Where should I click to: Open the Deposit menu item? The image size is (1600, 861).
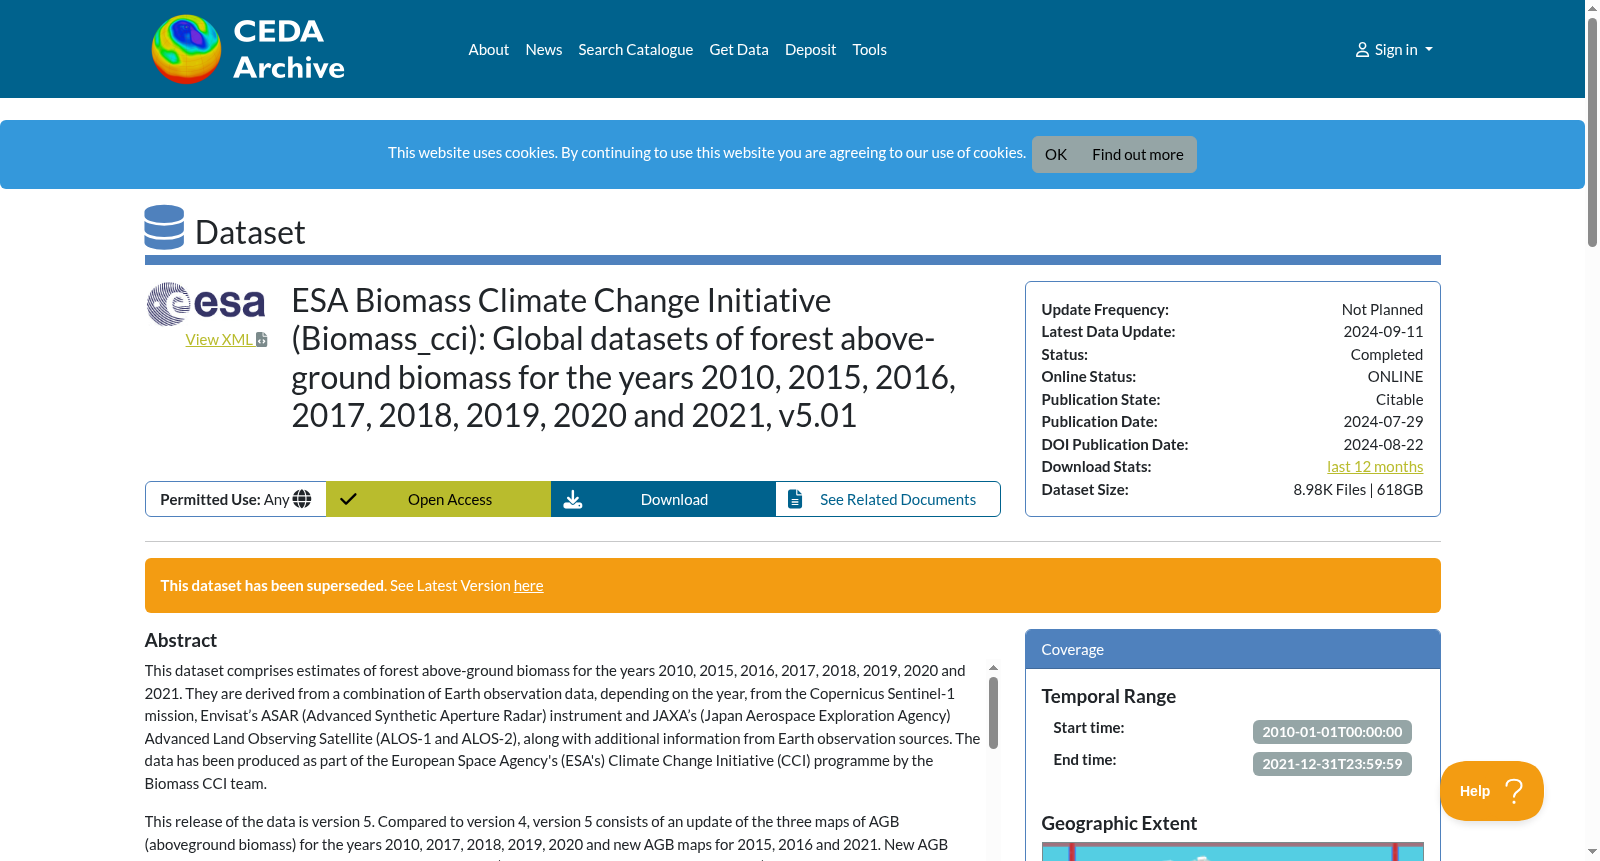pos(810,50)
